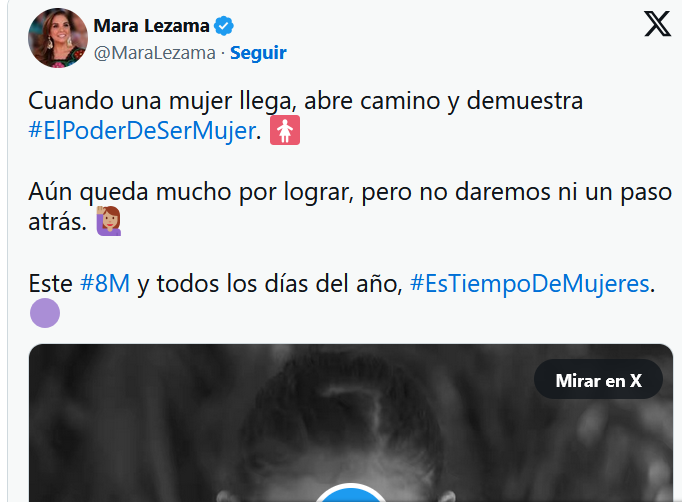
Task: Open the @MaraLezama handle link
Action: [x=154, y=53]
